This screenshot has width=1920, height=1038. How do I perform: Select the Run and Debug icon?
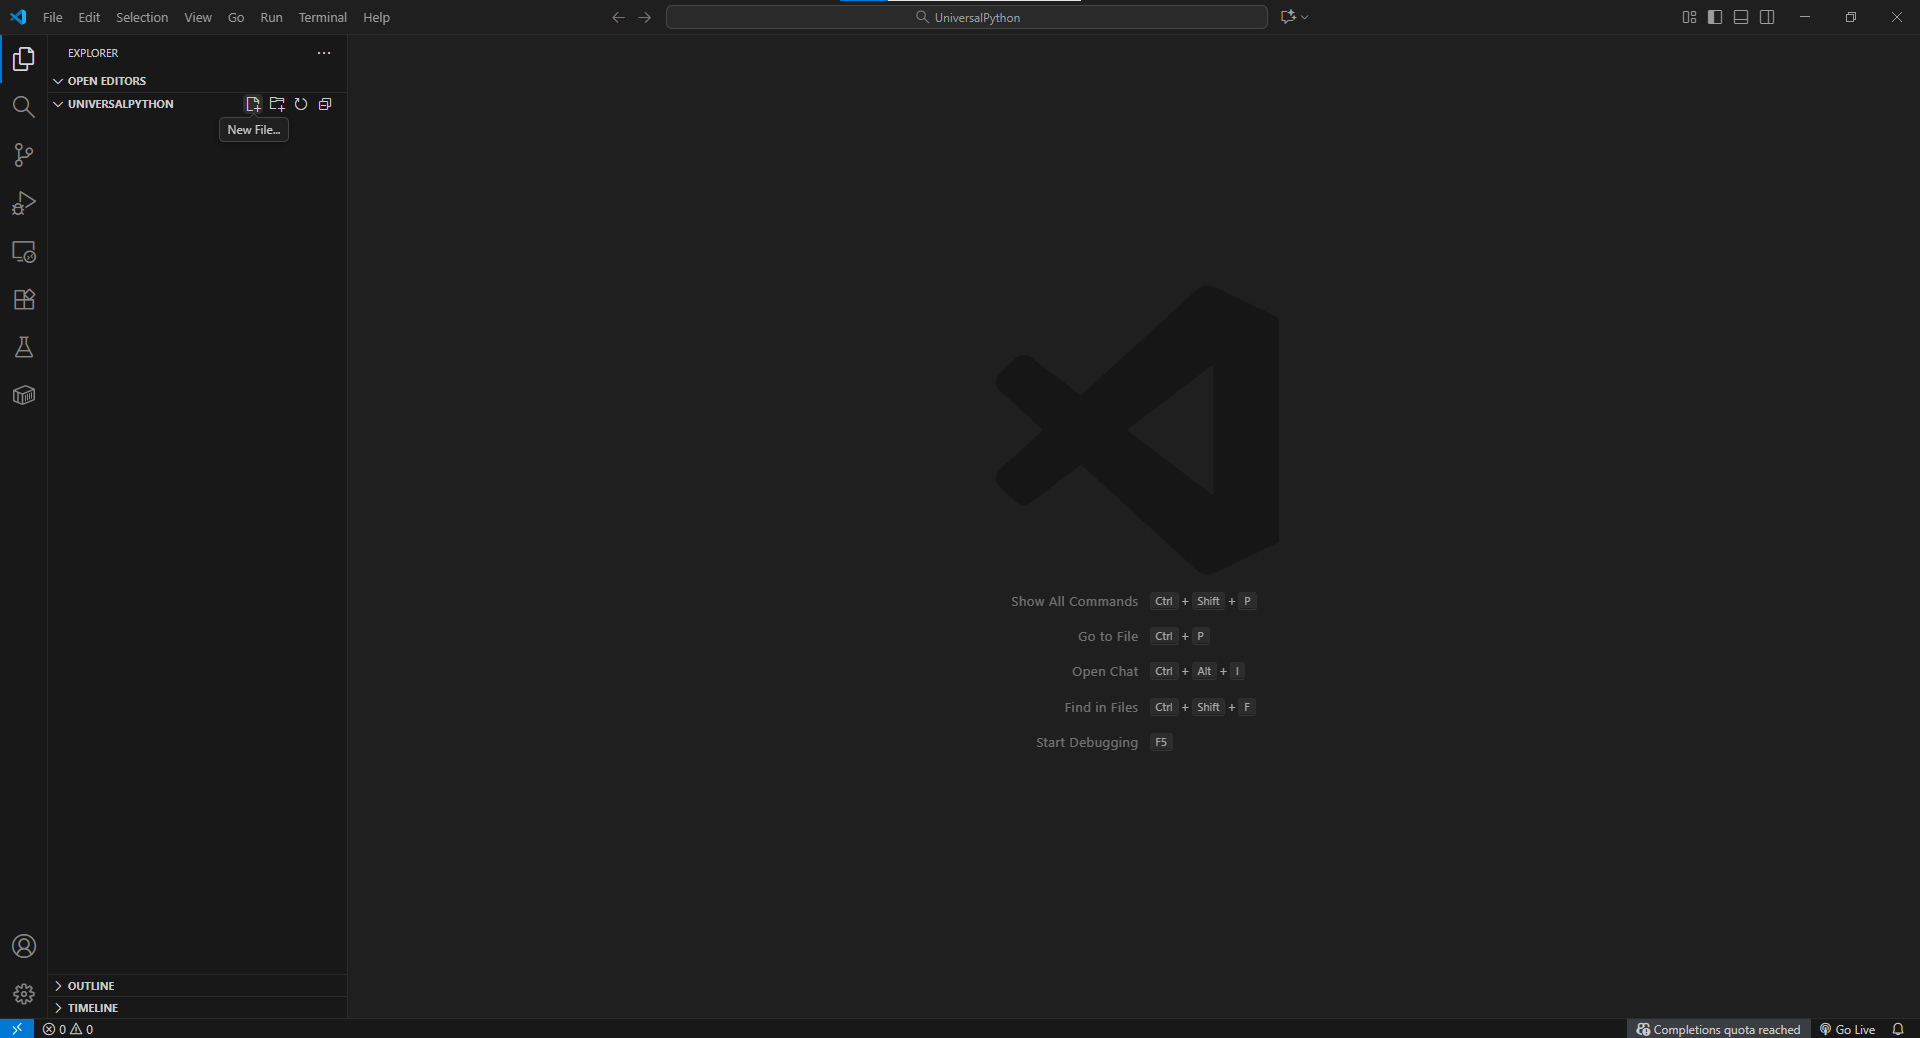click(23, 203)
